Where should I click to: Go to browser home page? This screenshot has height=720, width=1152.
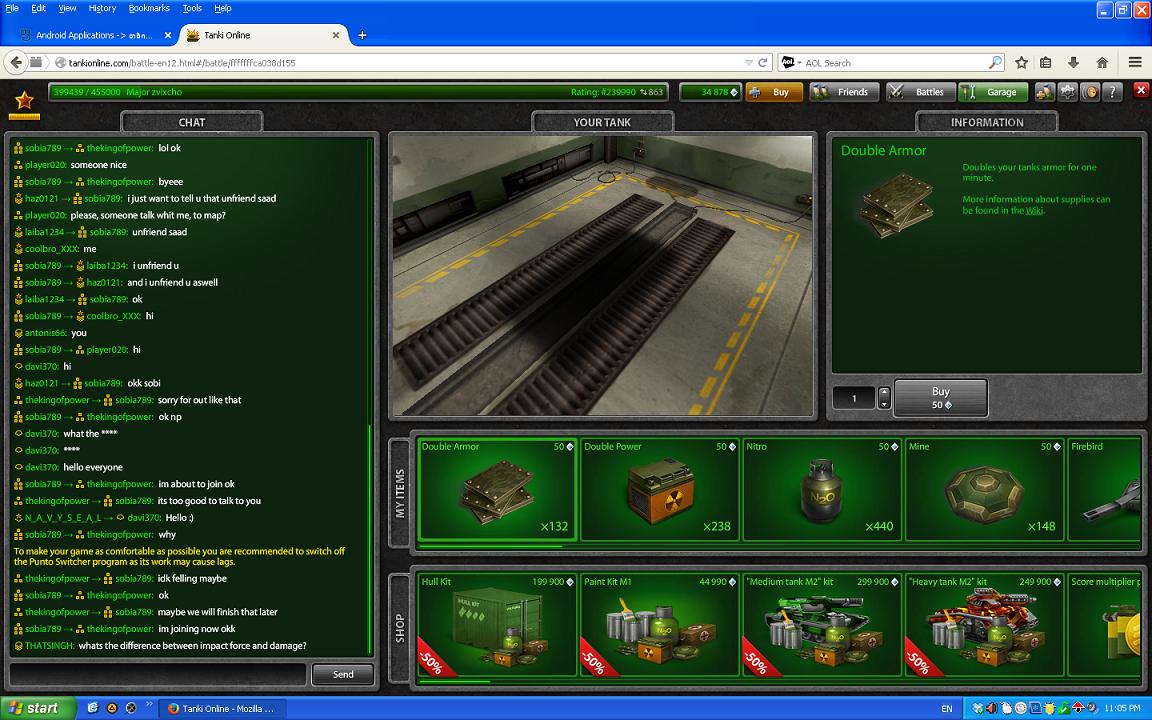[x=1102, y=62]
